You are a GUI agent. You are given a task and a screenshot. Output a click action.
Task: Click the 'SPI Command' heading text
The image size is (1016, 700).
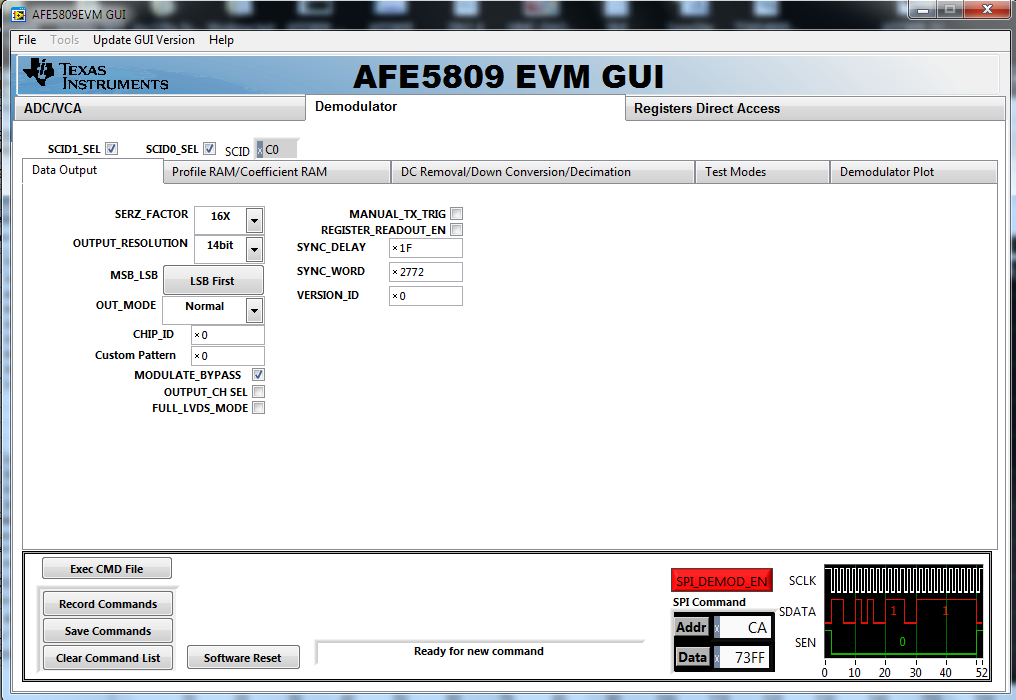[709, 602]
